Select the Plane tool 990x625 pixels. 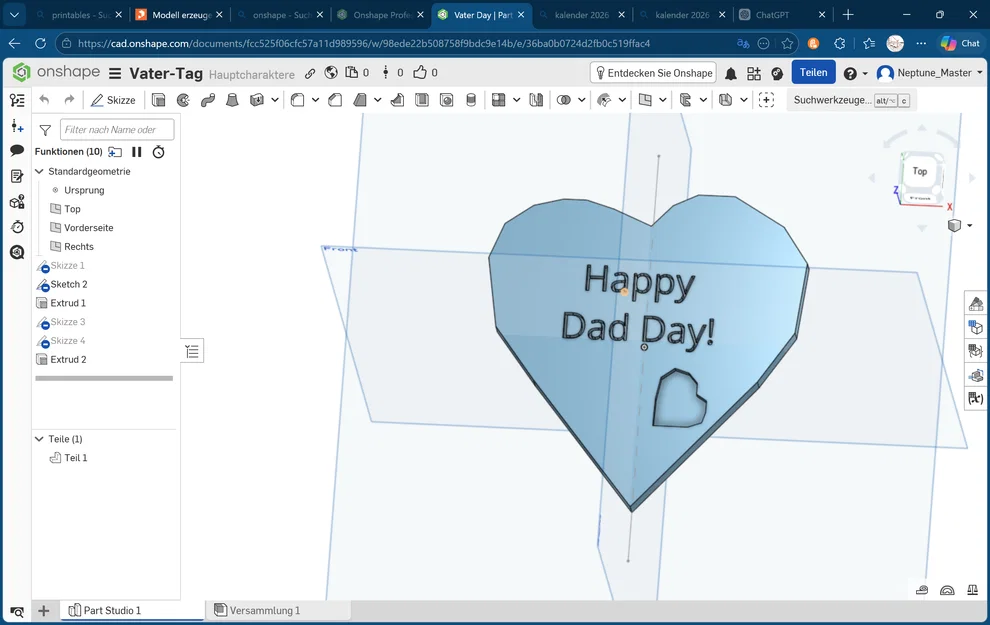(x=645, y=100)
